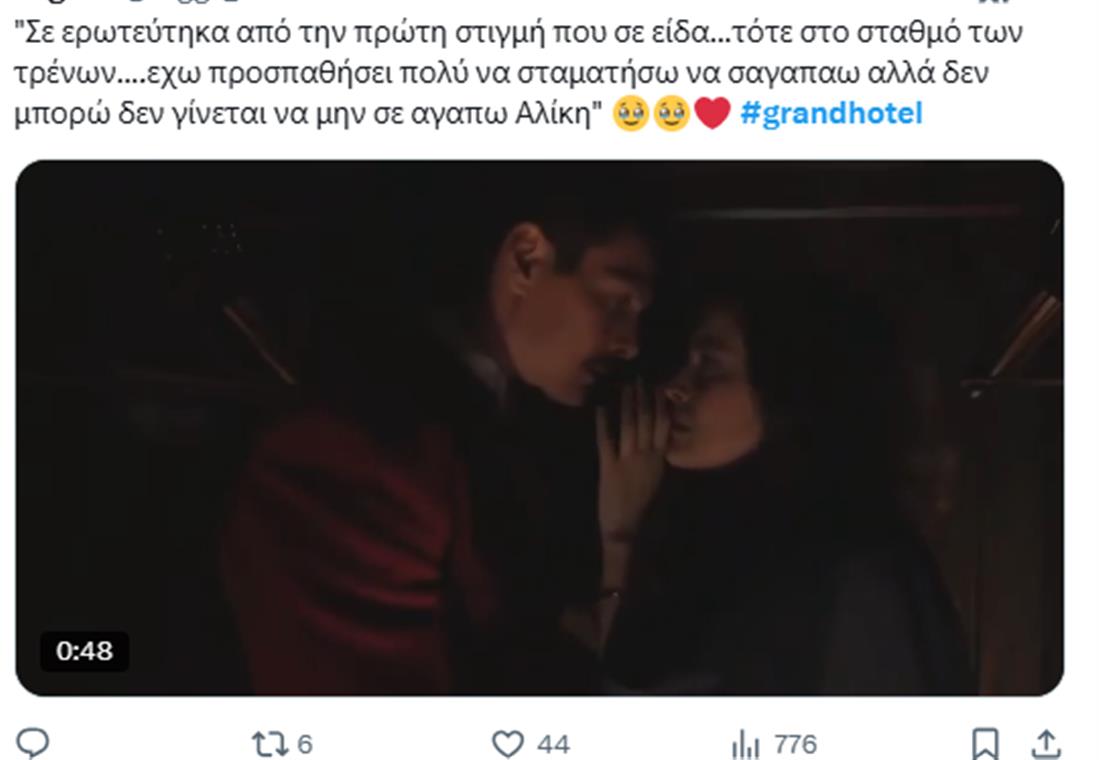Click the 0:48 video duration badge

click(x=85, y=651)
